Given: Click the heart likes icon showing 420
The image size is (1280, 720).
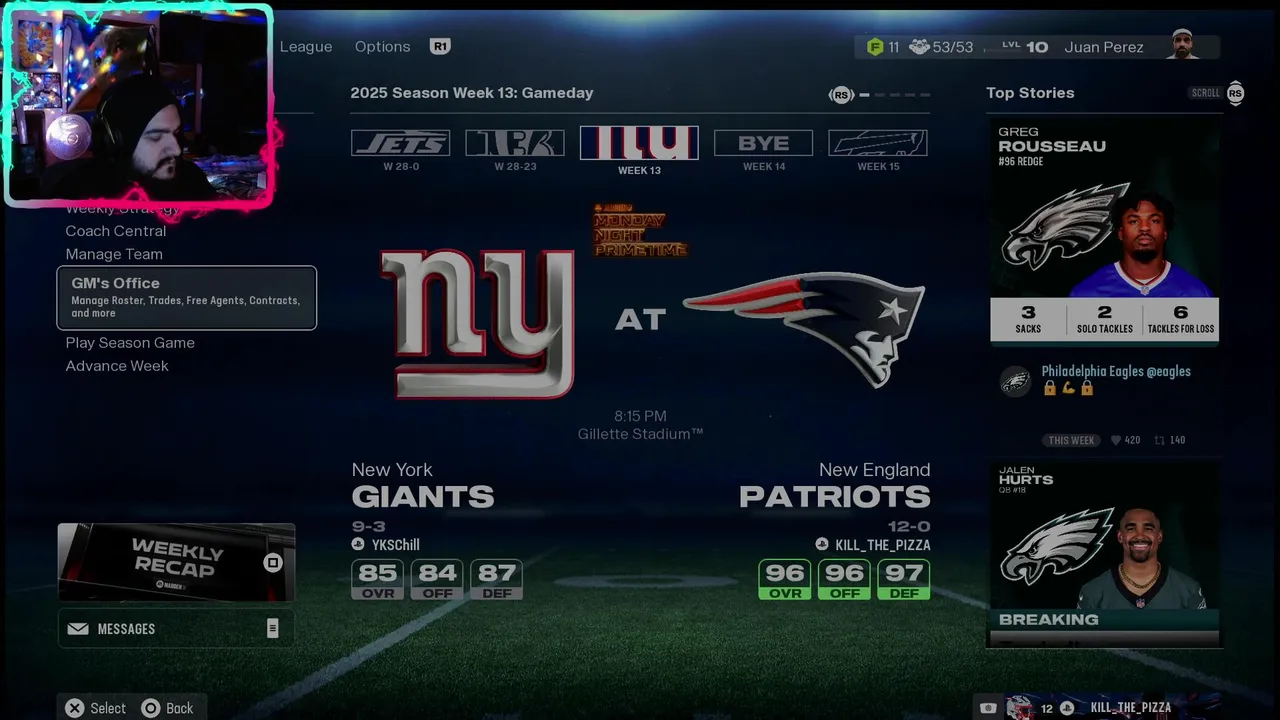Looking at the screenshot, I should 1116,440.
